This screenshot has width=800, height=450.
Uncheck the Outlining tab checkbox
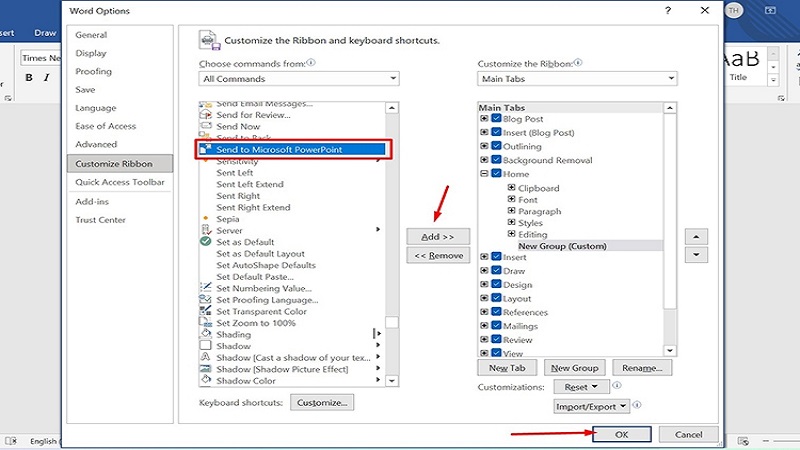click(x=496, y=146)
